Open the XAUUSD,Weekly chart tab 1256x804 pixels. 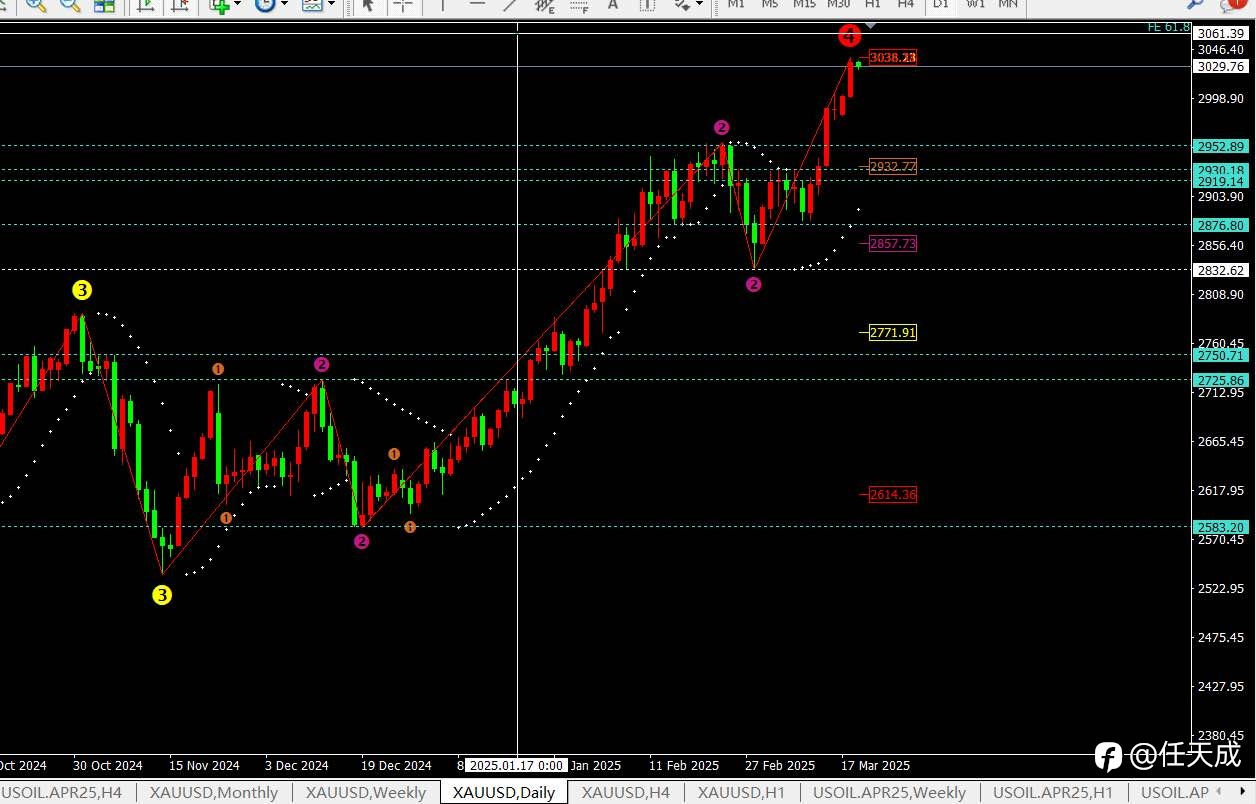pos(366,792)
